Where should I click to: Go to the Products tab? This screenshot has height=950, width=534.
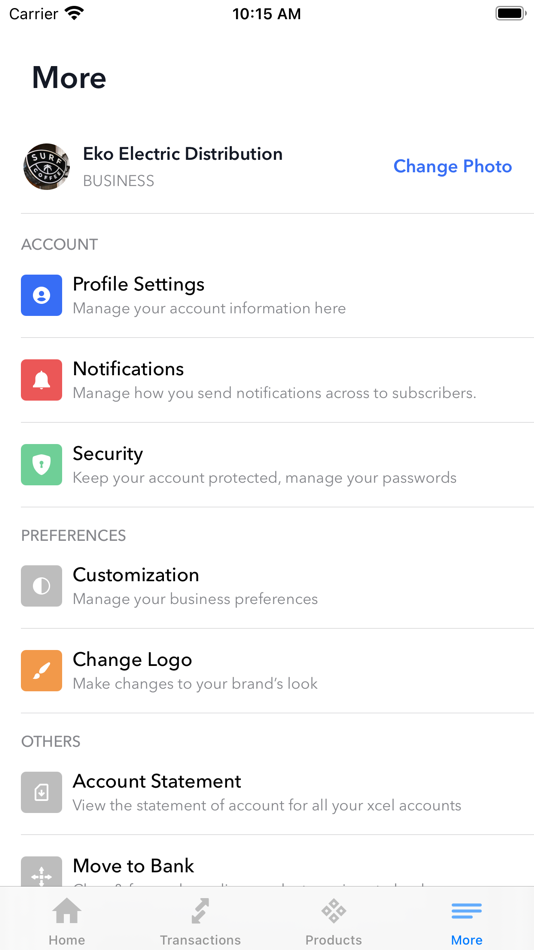click(x=333, y=921)
